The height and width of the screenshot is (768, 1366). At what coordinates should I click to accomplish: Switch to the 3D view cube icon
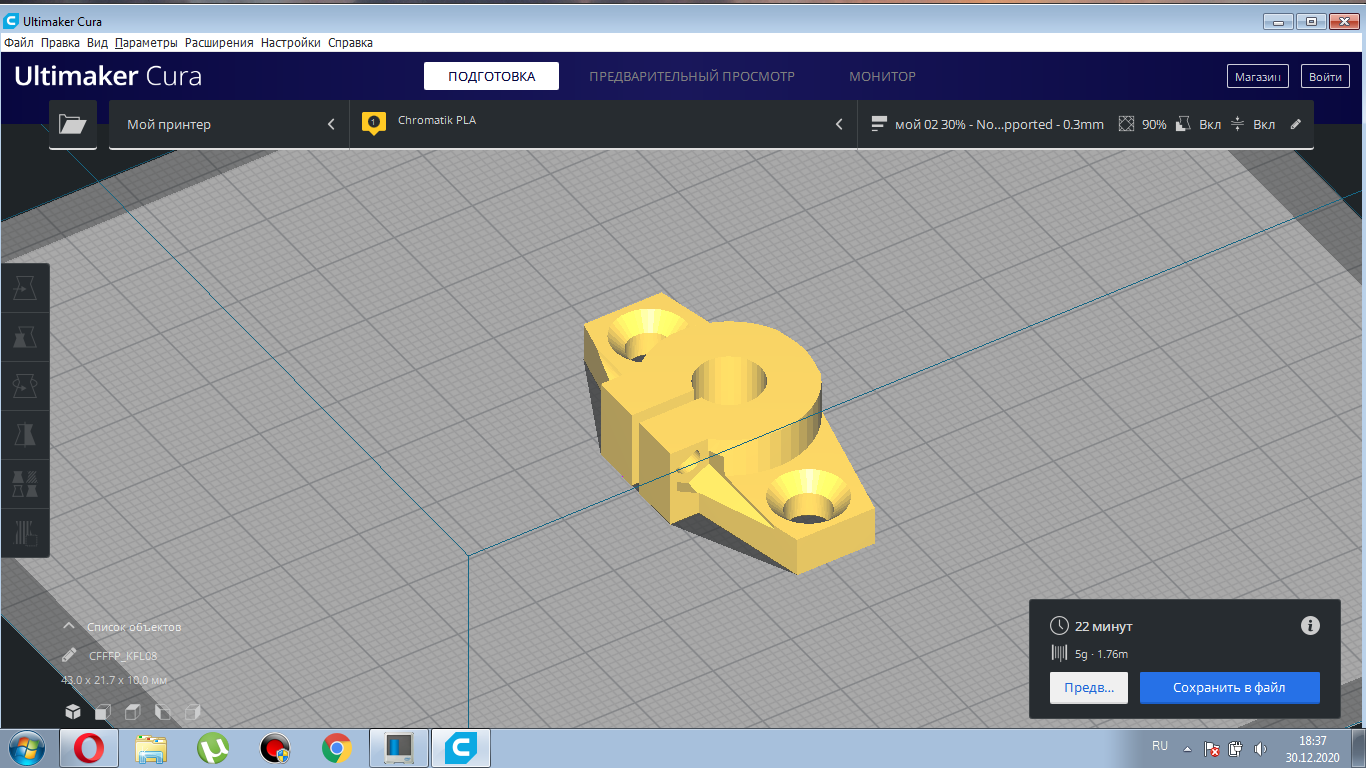coord(73,712)
